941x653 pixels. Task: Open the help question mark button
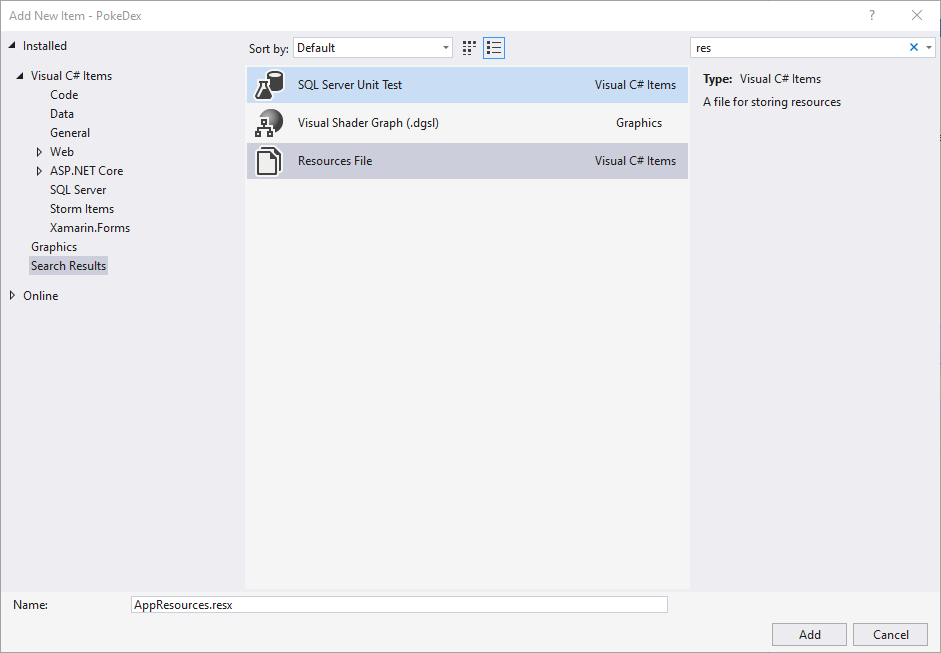(872, 15)
